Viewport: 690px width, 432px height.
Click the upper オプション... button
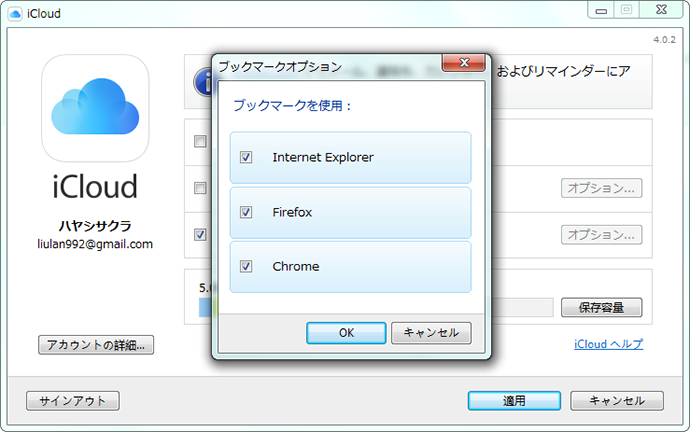[602, 188]
